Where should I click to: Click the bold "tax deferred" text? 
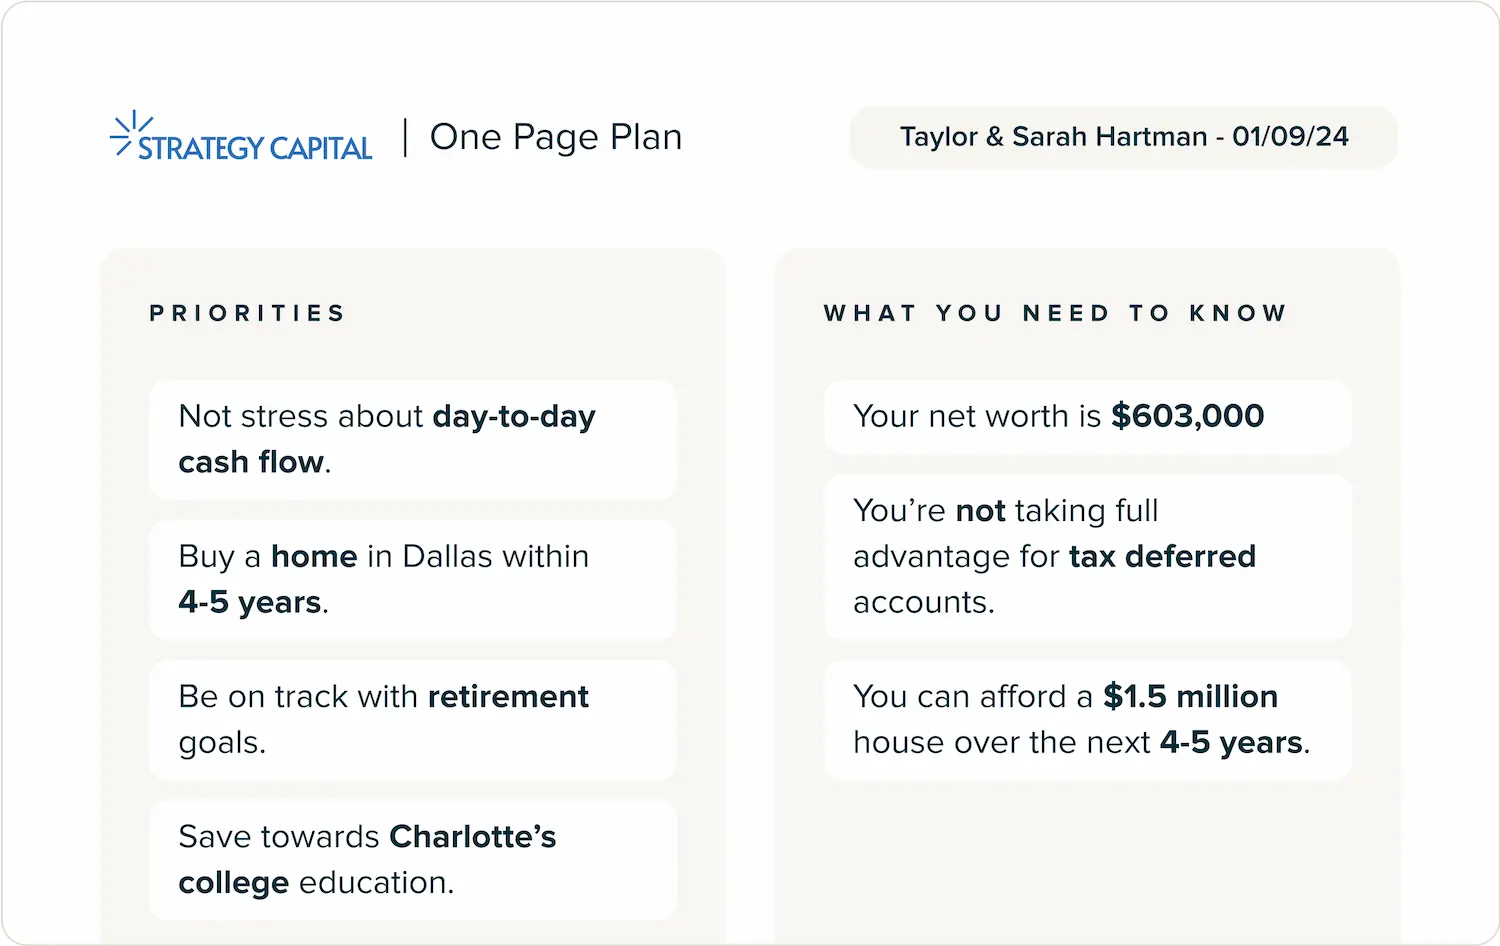click(1162, 556)
